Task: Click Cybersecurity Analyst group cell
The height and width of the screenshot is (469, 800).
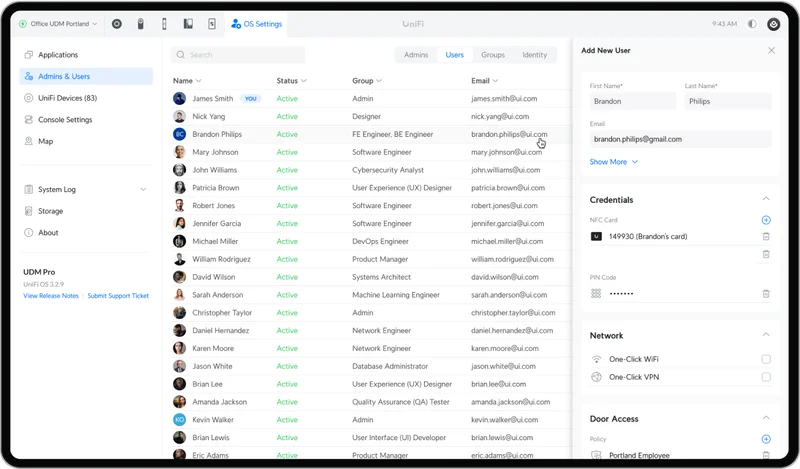Action: tap(388, 170)
